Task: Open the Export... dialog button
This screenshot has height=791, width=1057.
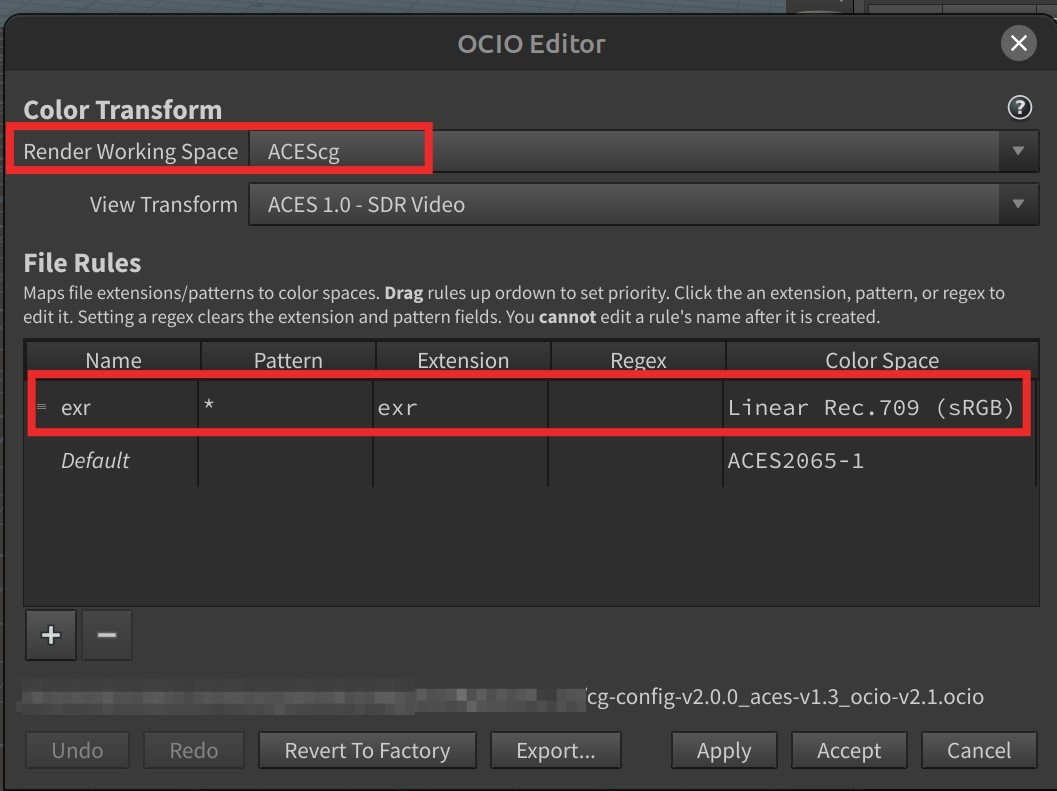Action: (x=555, y=750)
